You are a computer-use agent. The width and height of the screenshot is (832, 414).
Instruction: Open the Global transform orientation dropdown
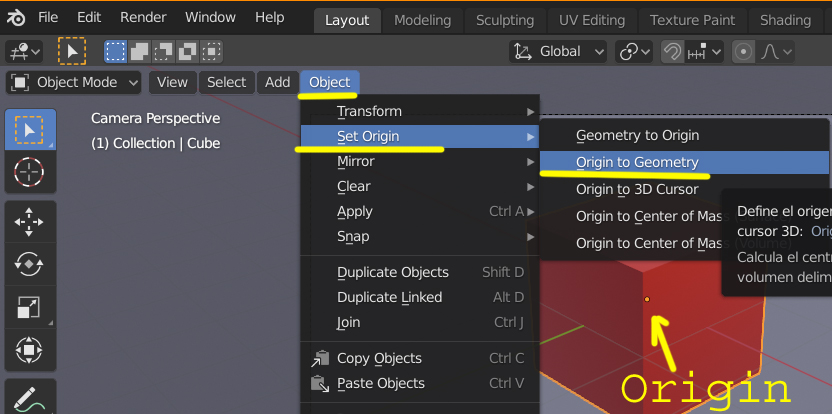pos(558,51)
